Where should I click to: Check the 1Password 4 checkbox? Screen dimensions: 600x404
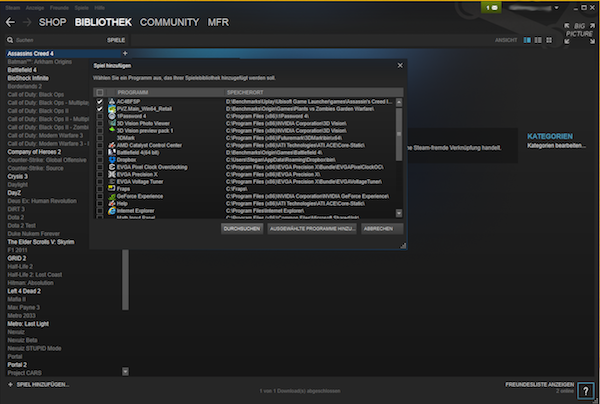click(x=100, y=116)
